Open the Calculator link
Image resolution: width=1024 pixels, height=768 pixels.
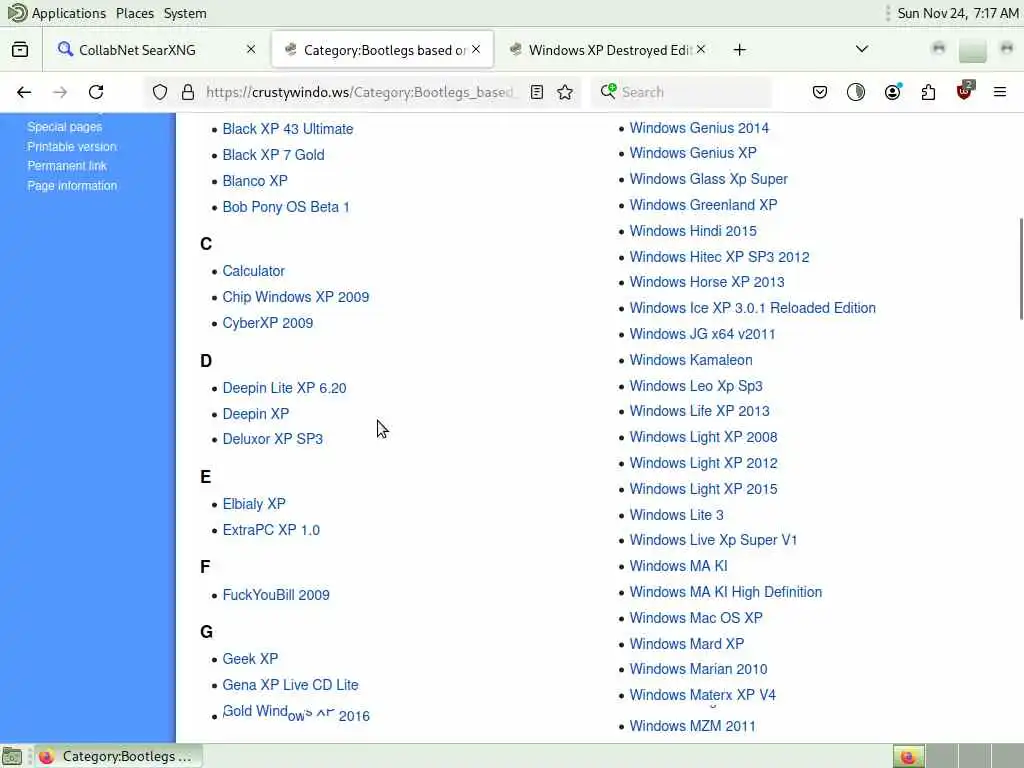(253, 271)
